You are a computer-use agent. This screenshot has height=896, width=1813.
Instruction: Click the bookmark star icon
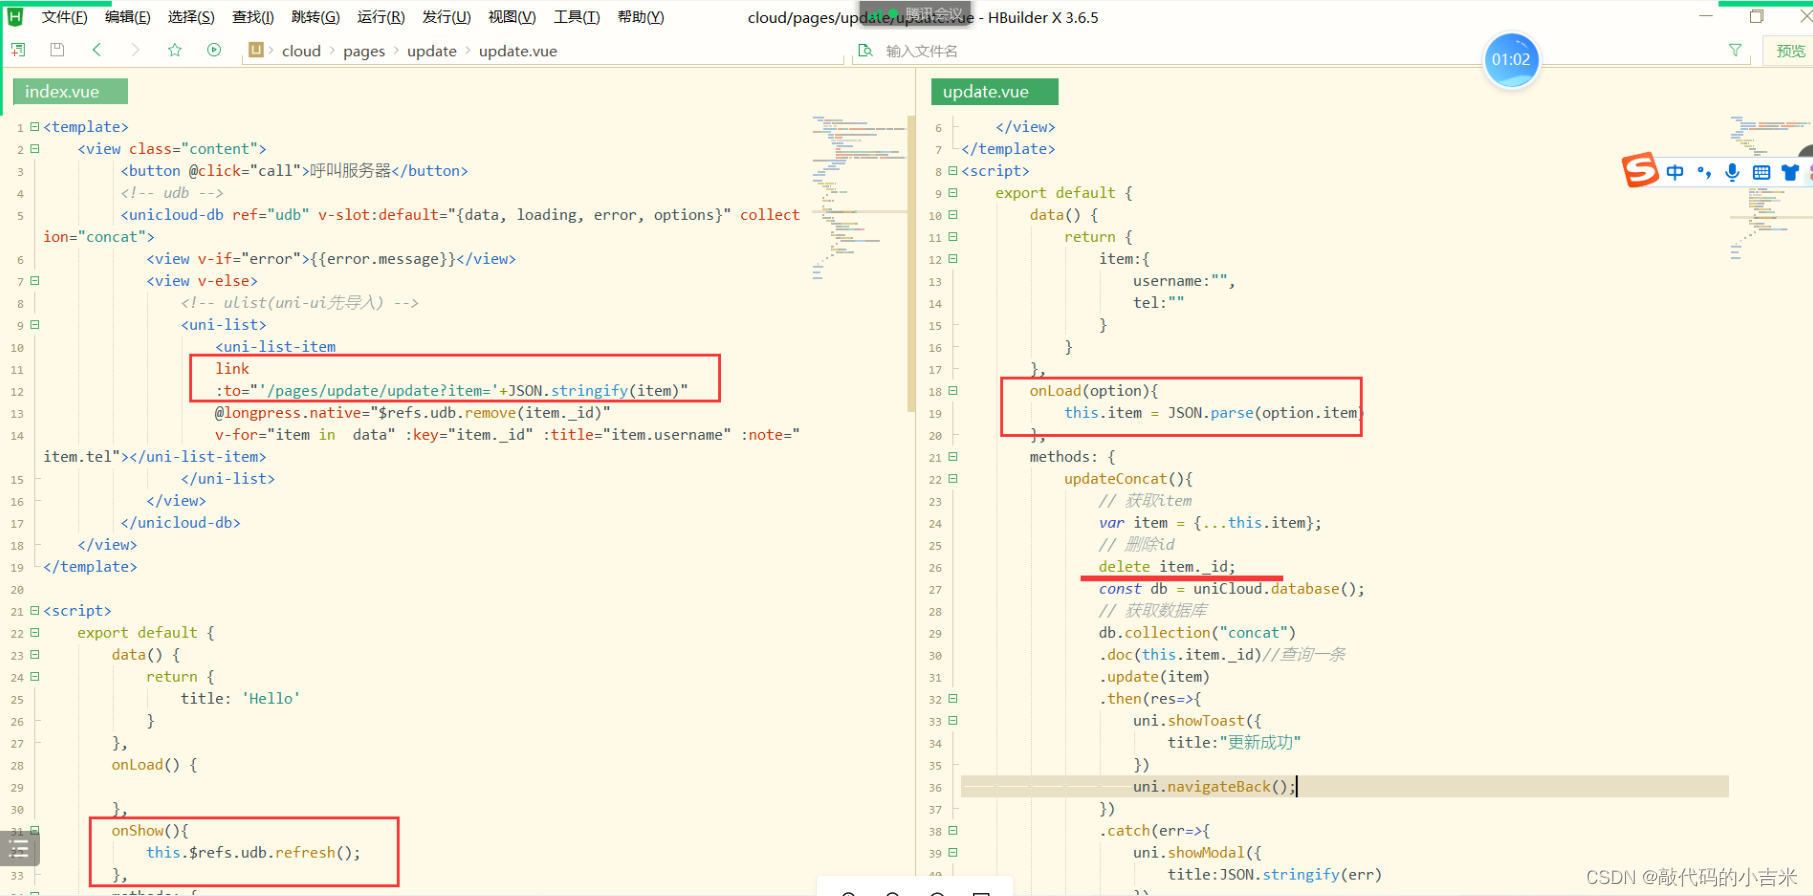coord(175,50)
